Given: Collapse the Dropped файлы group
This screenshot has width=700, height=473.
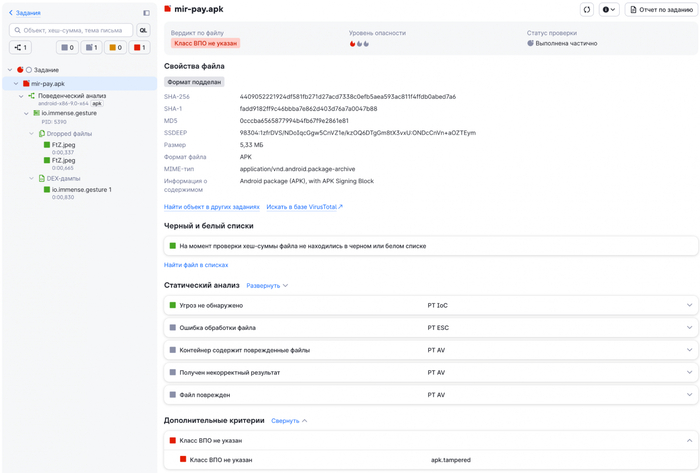Looking at the screenshot, I should click(31, 133).
